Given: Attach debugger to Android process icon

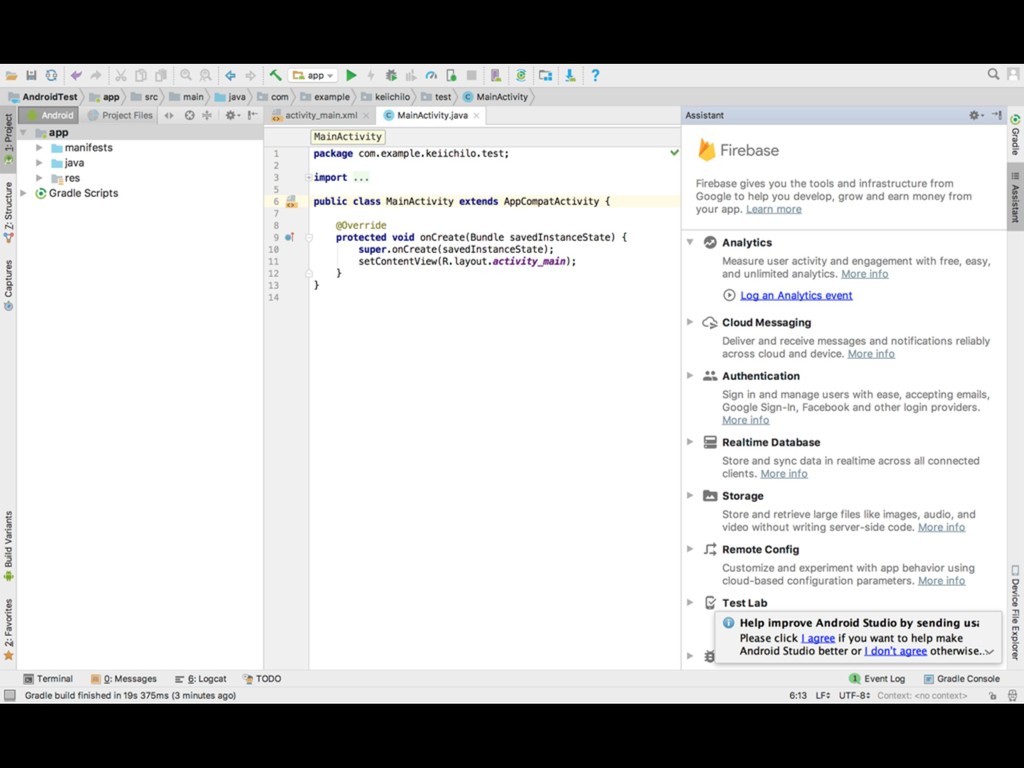Looking at the screenshot, I should point(451,76).
